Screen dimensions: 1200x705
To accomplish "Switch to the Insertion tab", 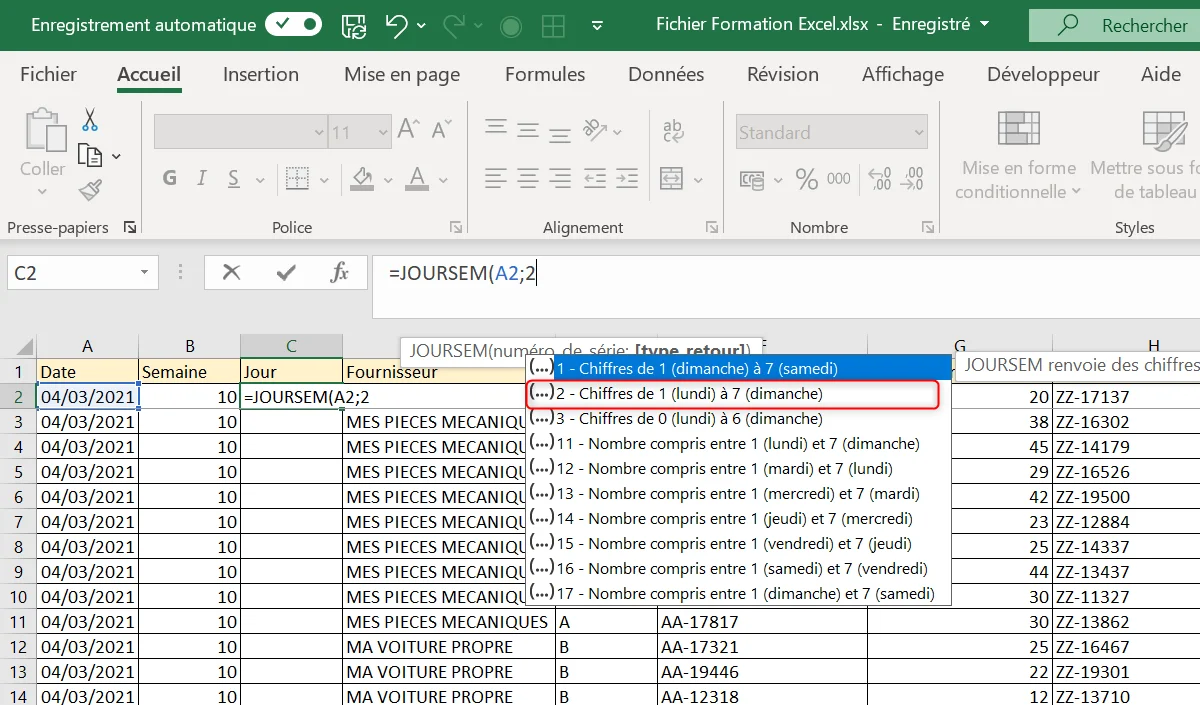I will (261, 74).
